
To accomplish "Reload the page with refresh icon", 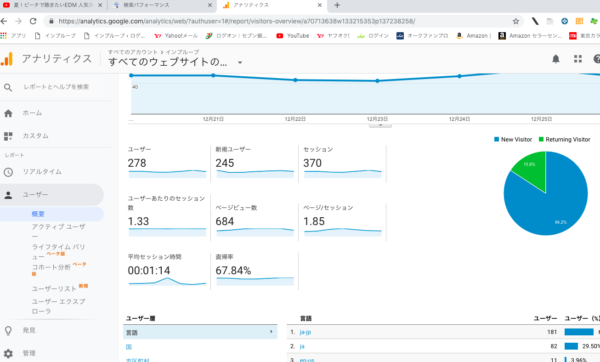I will [33, 21].
